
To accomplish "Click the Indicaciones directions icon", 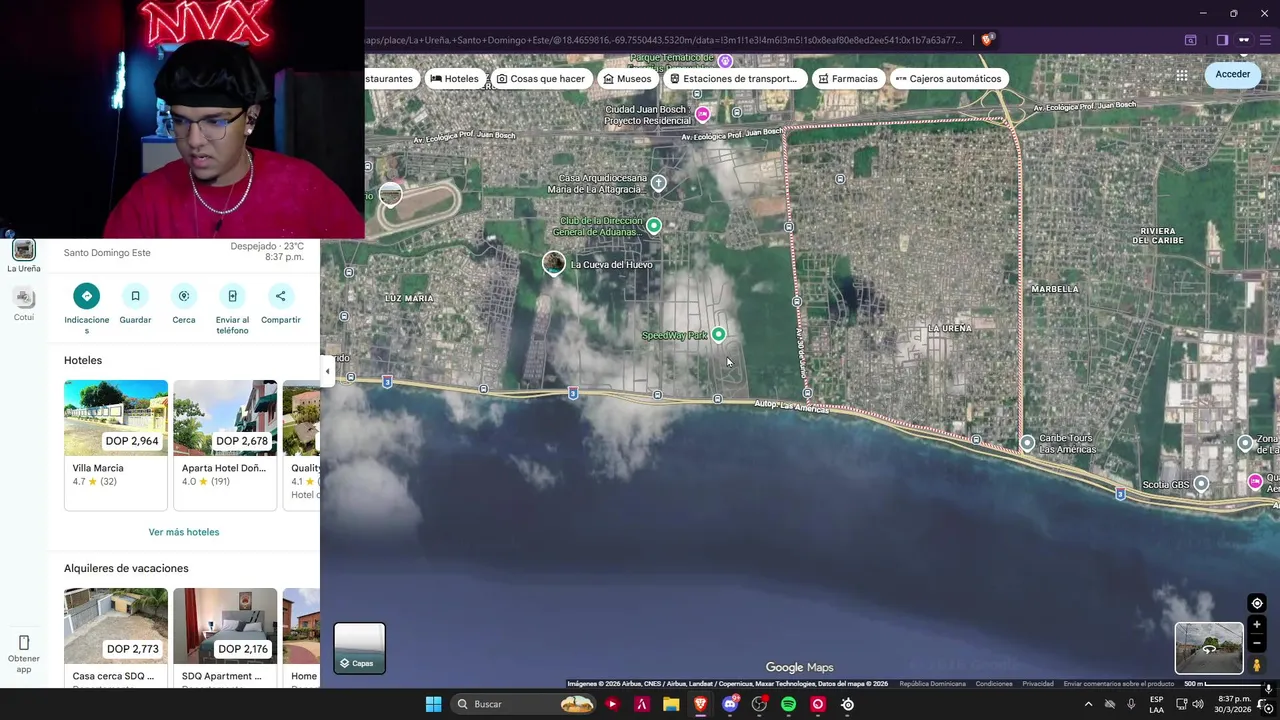I will [x=87, y=296].
